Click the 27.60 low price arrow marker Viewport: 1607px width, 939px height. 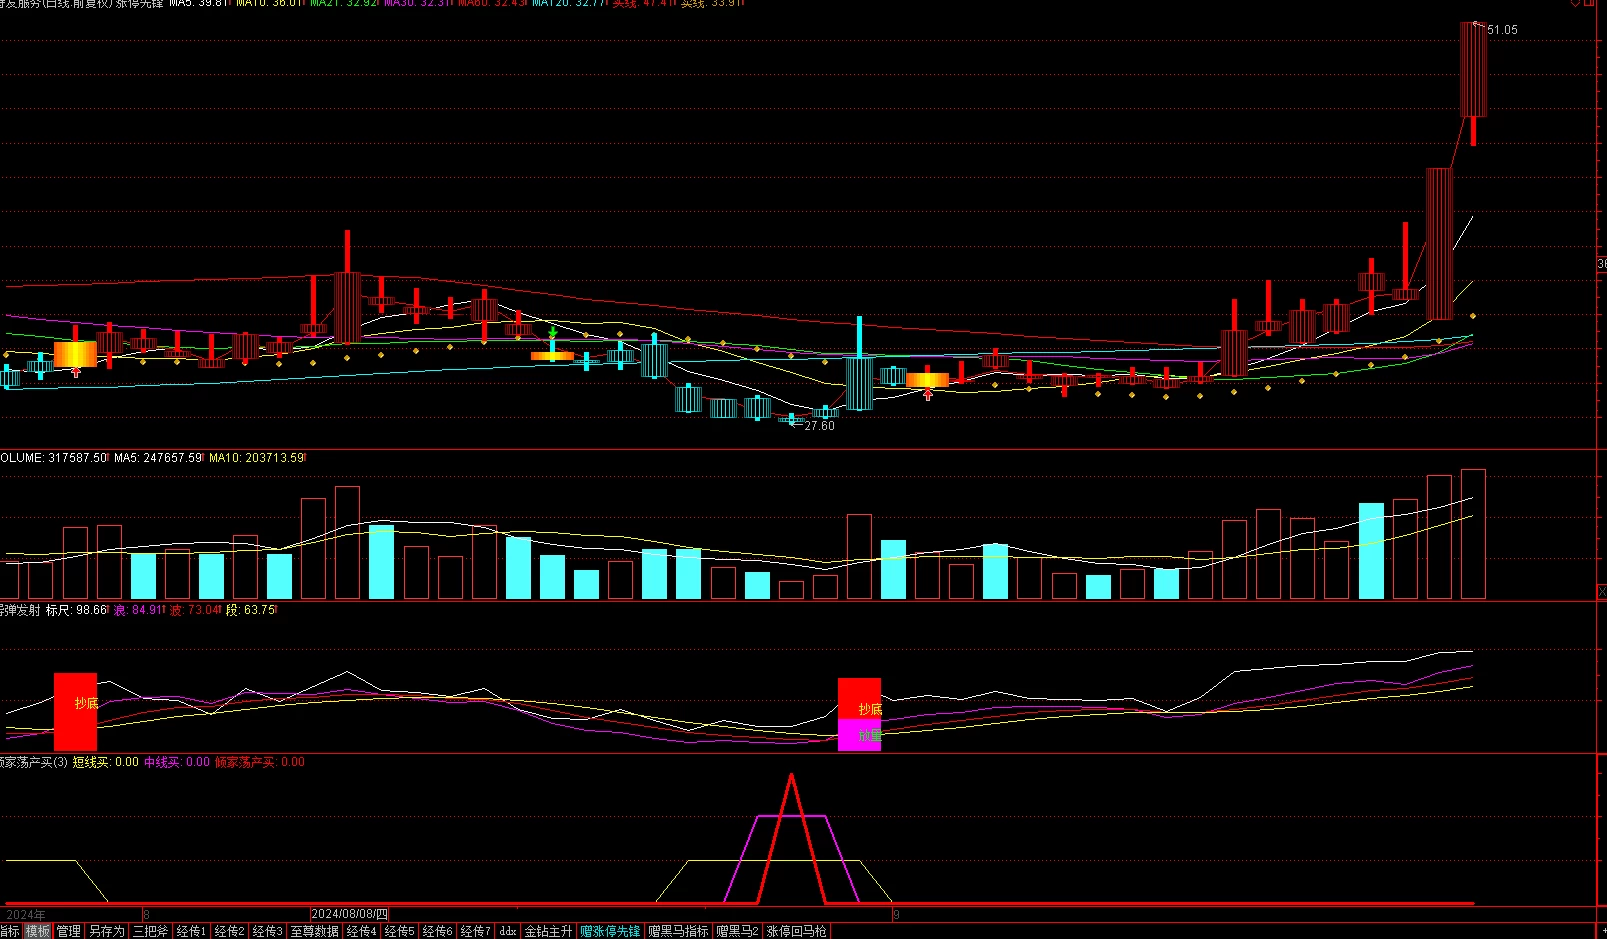797,424
